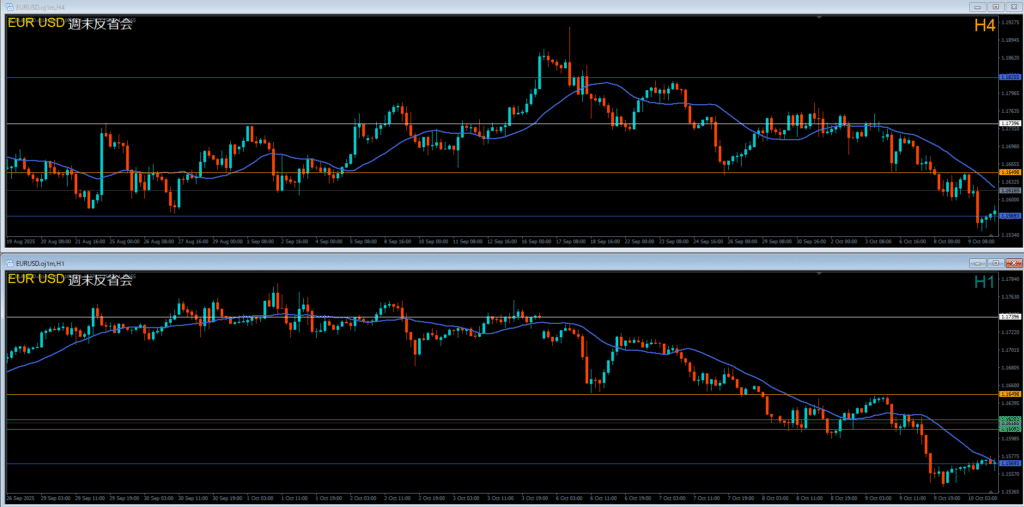Click the upper green price tag on H1 chart

(x=1009, y=419)
